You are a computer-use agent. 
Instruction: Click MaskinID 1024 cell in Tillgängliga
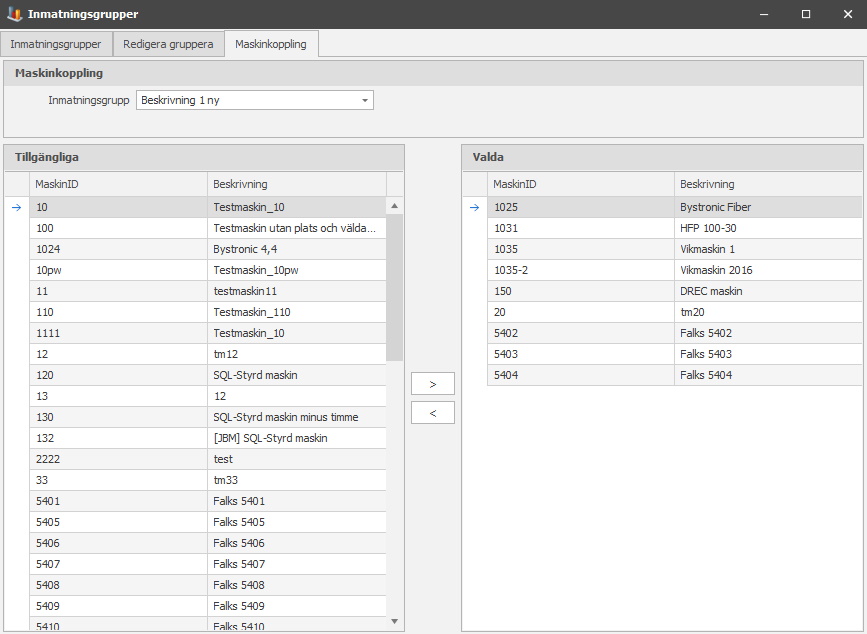118,249
